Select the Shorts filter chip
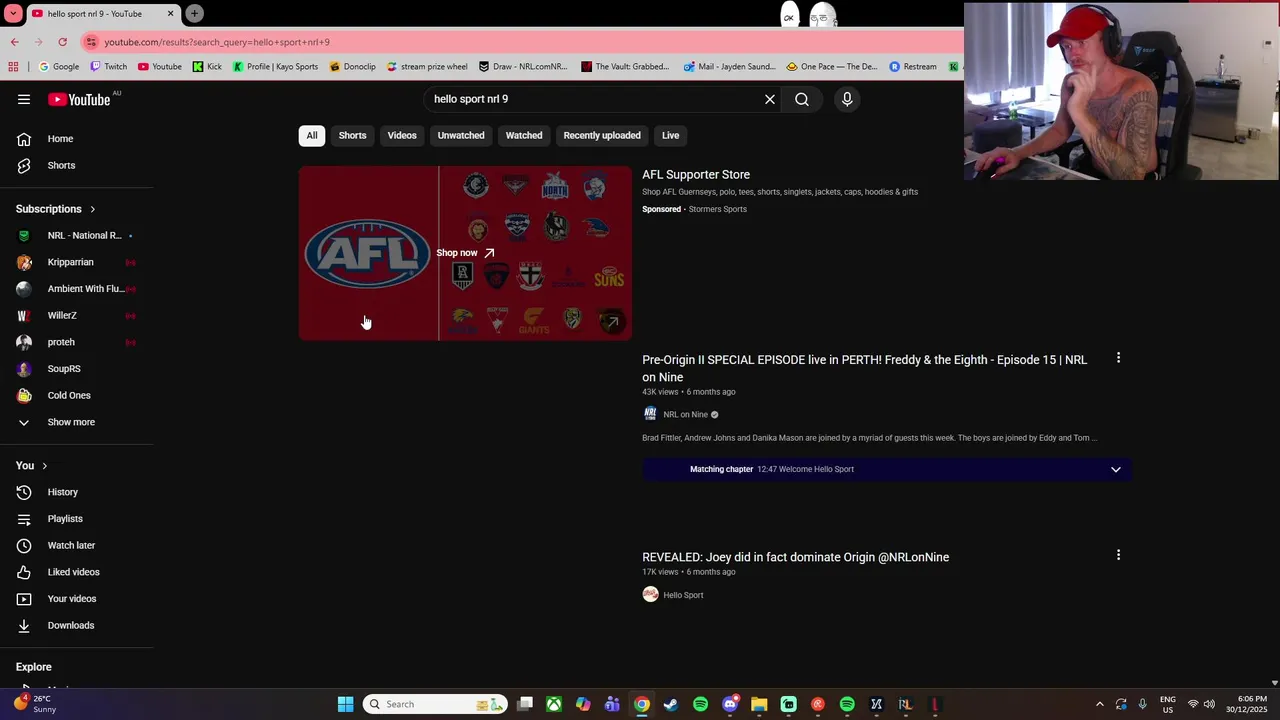This screenshot has width=1280, height=720. coord(352,135)
